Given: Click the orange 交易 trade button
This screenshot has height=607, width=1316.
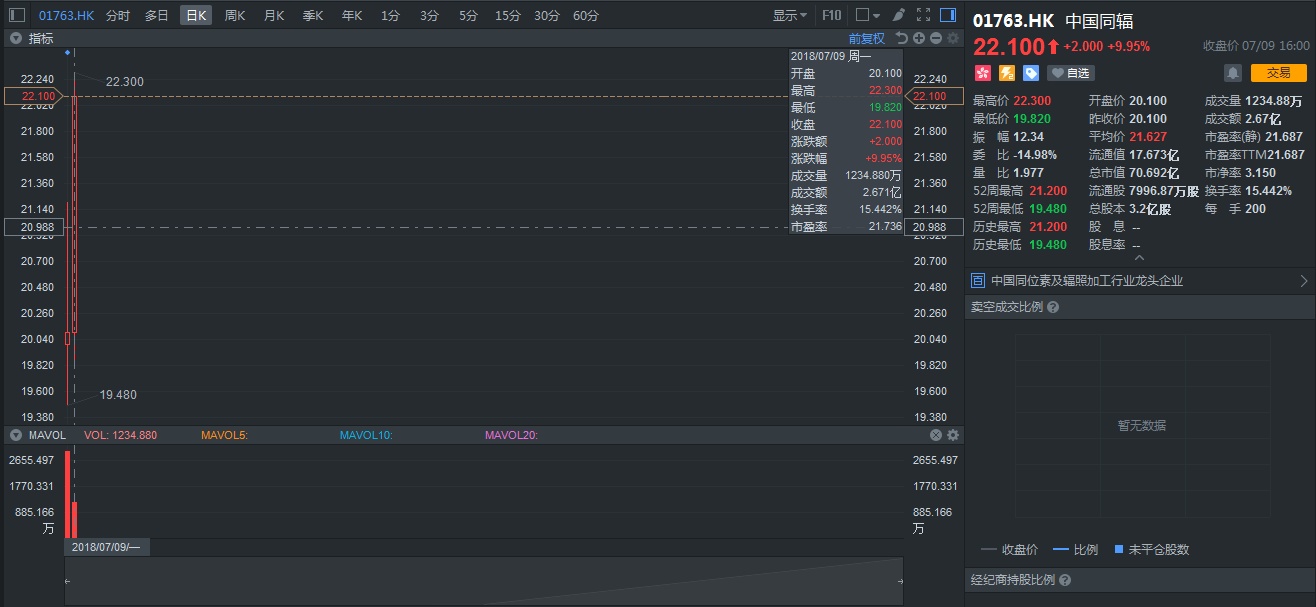Looking at the screenshot, I should click(1278, 73).
